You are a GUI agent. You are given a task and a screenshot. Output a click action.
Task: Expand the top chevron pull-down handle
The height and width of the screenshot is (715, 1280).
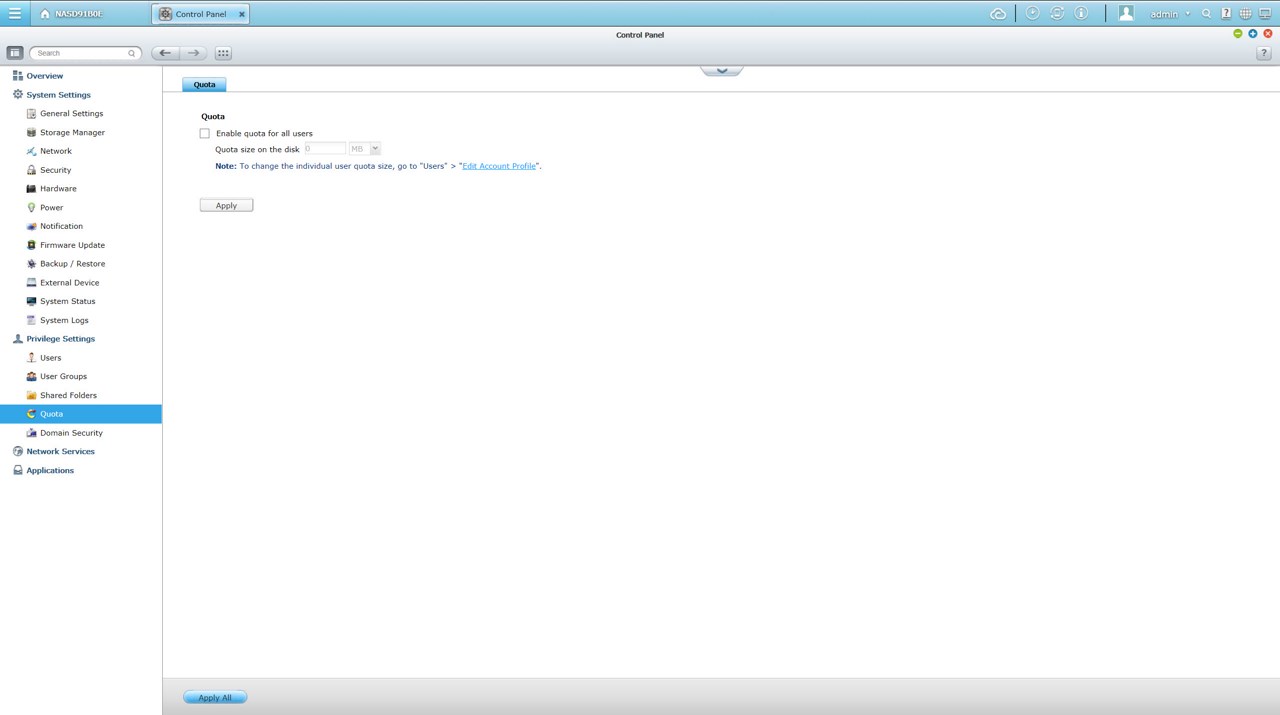[x=721, y=71]
